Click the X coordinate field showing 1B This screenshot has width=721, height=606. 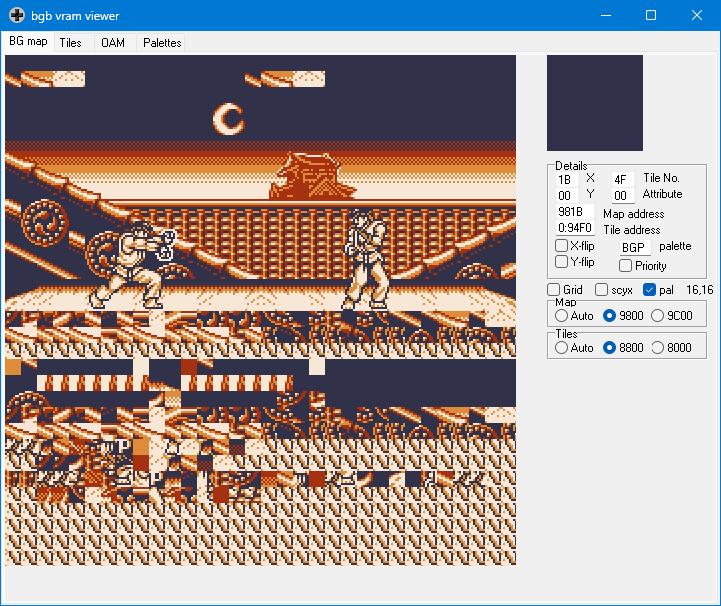coord(567,180)
